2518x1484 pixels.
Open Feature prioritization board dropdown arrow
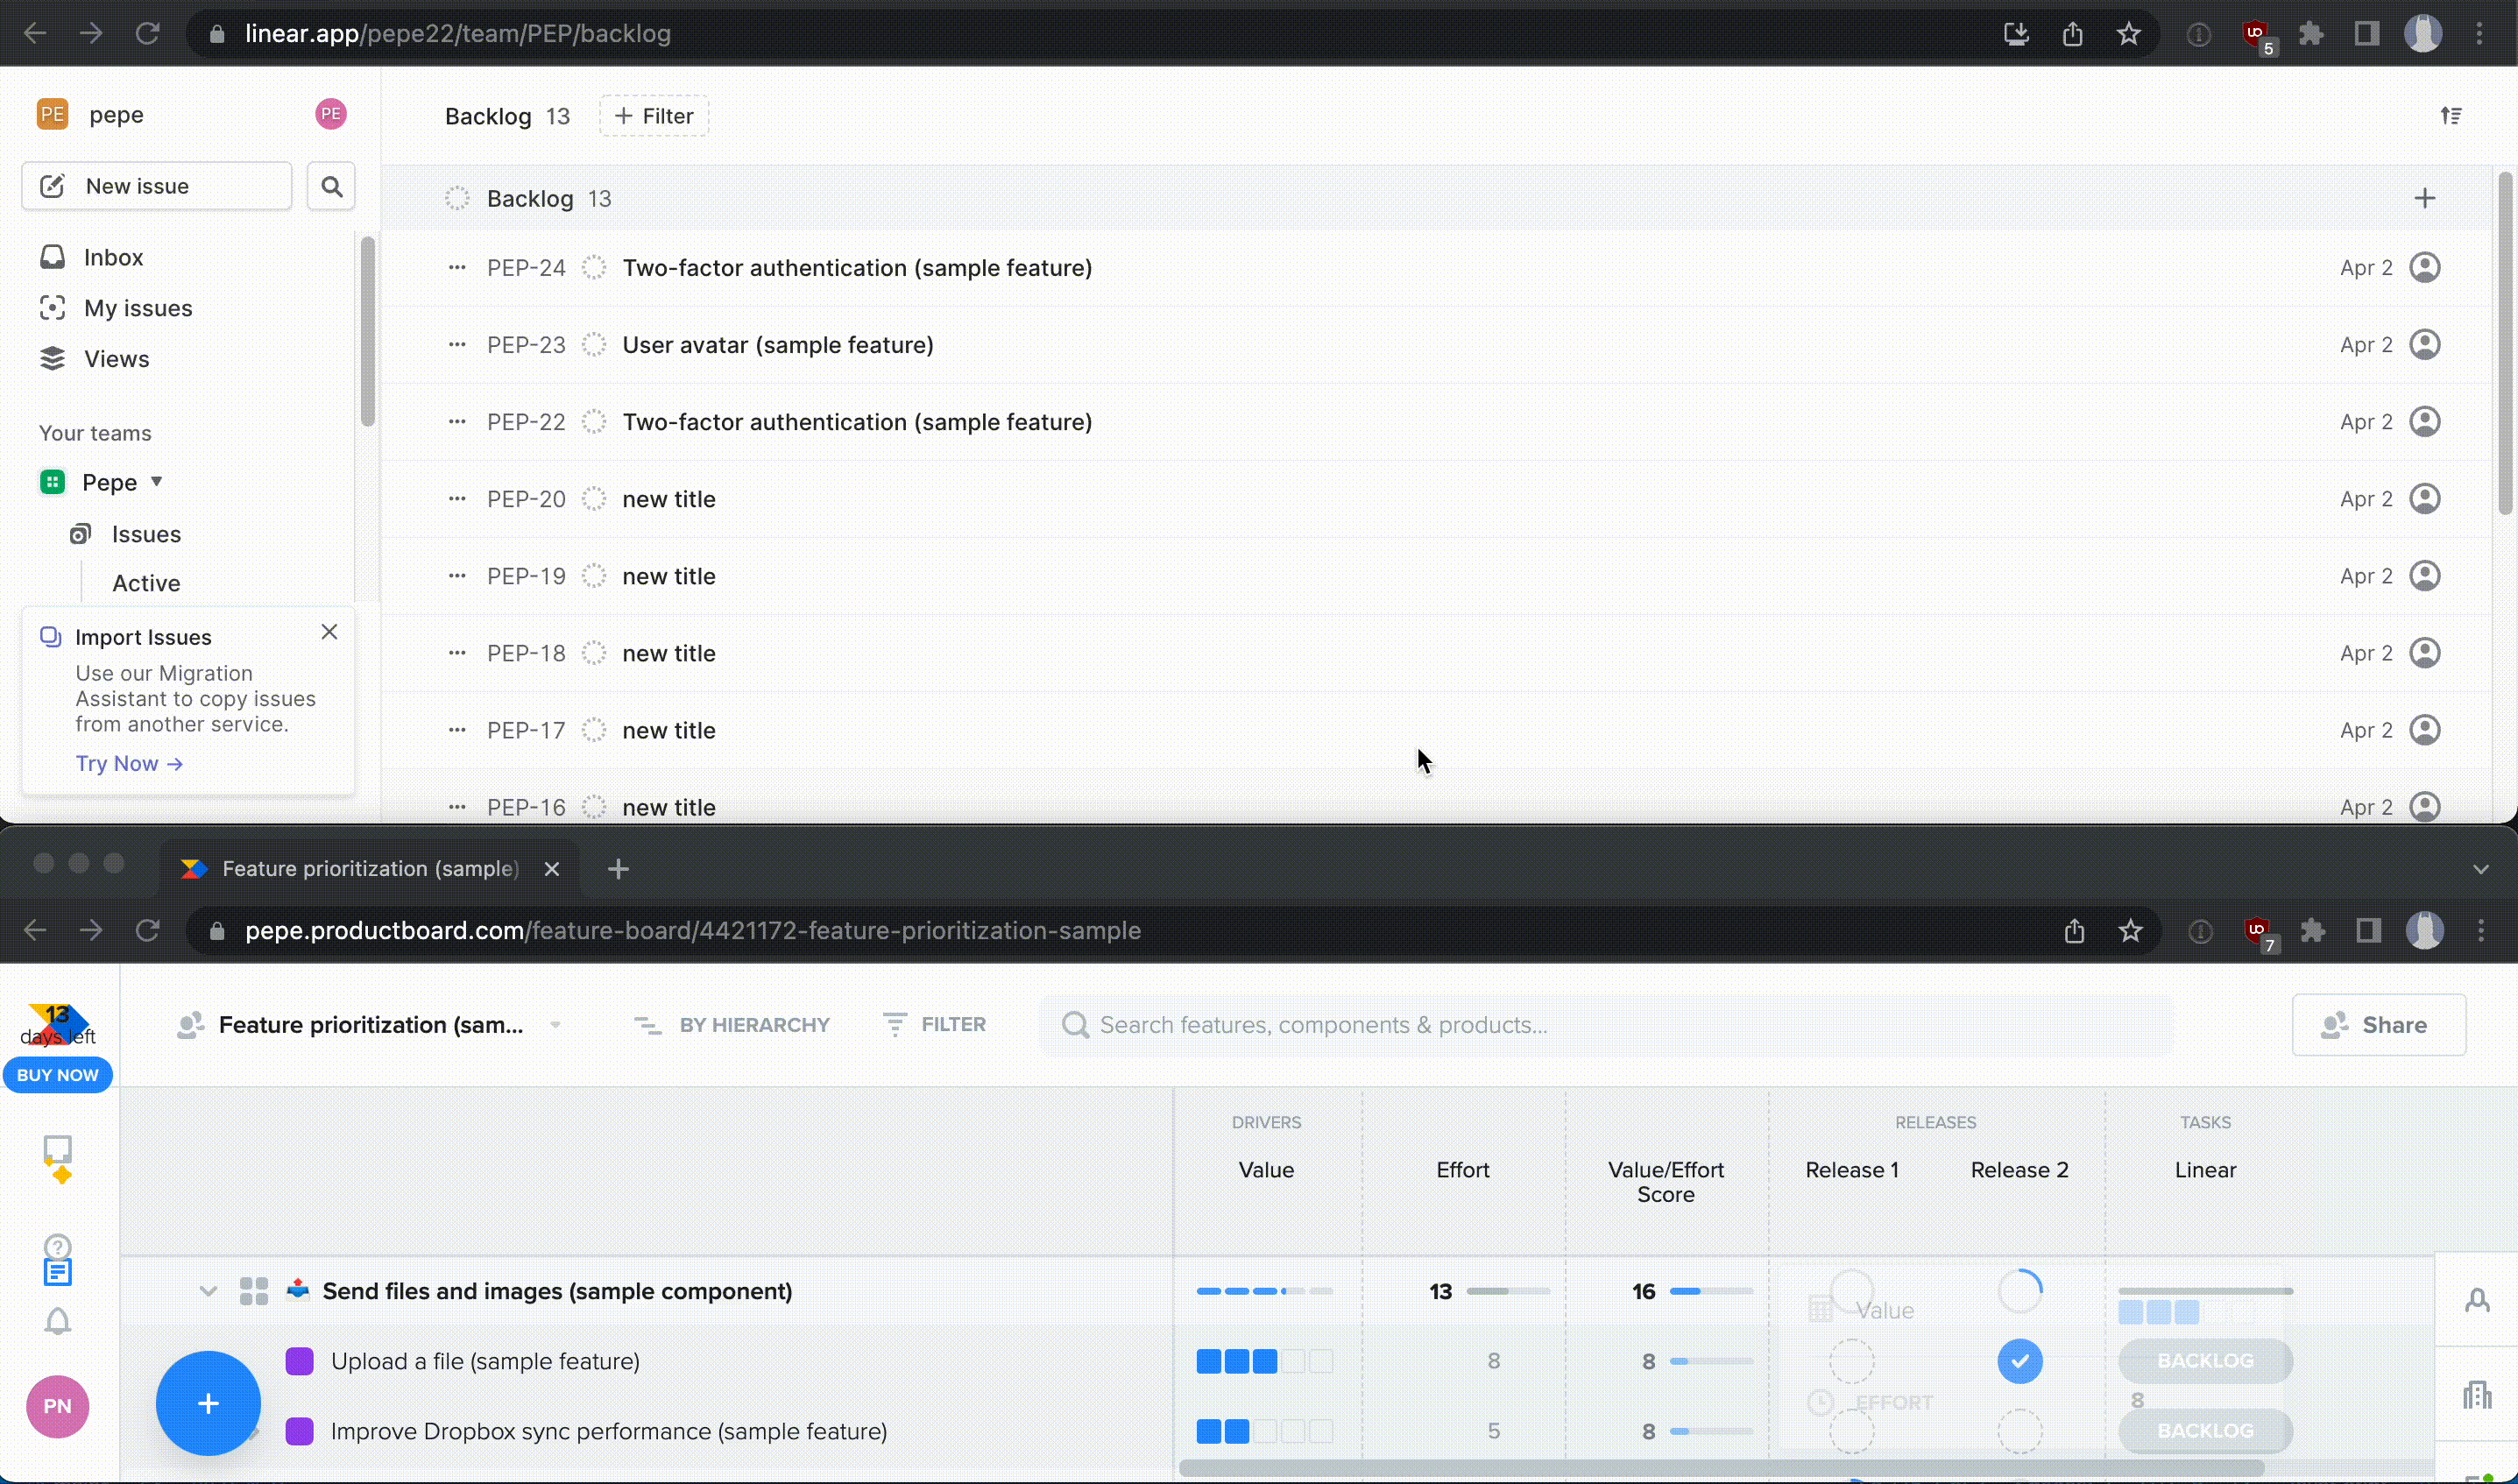(x=556, y=1025)
